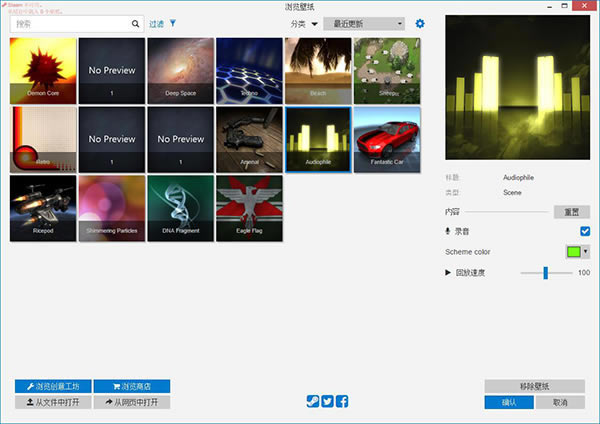This screenshot has height=424, width=600.
Task: Click the 浏览创意工坊 workshop button
Action: pyautogui.click(x=53, y=386)
